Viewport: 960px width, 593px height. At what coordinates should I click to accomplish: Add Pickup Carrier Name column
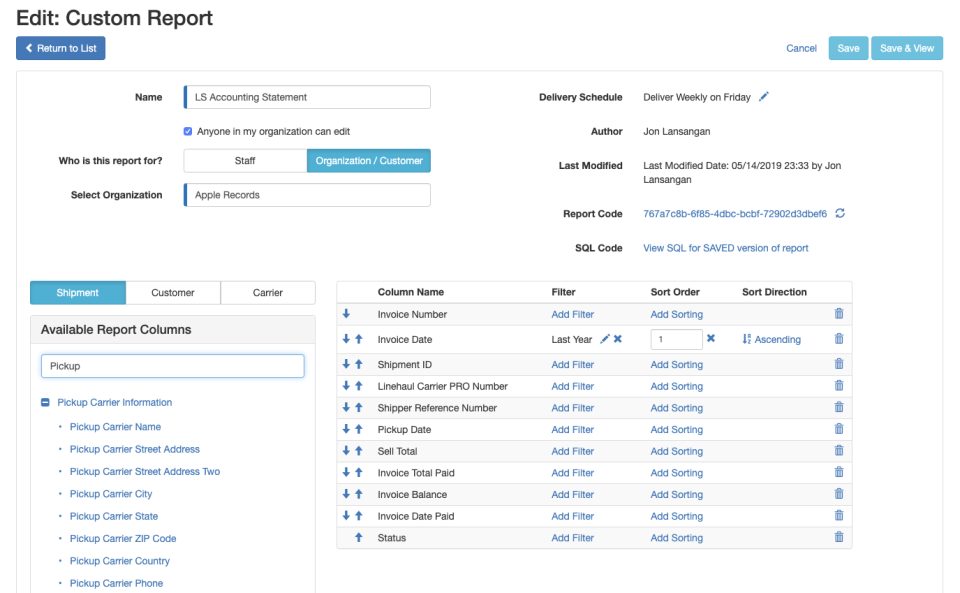point(115,427)
